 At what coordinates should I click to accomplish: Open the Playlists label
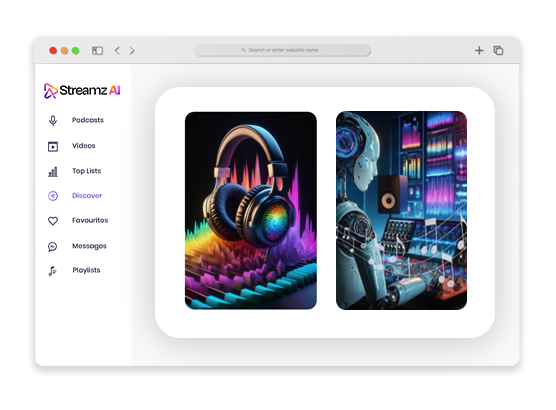(86, 270)
